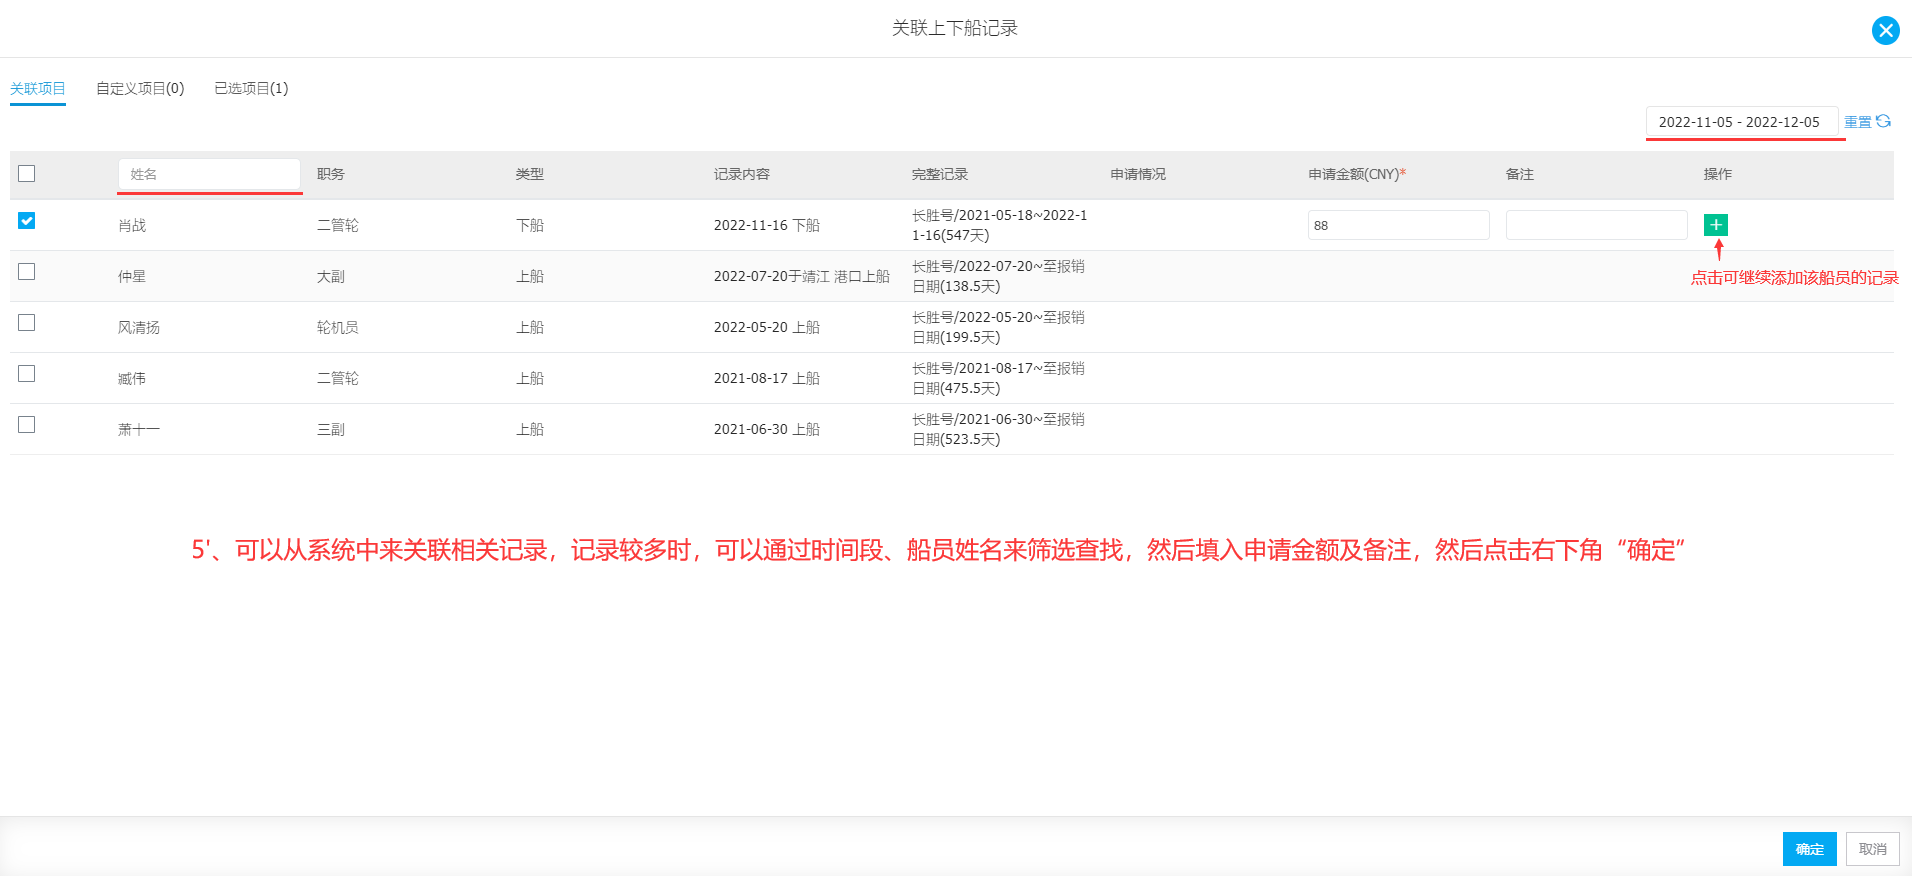This screenshot has width=1912, height=876.
Task: Click record 2021-06-30 上船
Action: 767,429
